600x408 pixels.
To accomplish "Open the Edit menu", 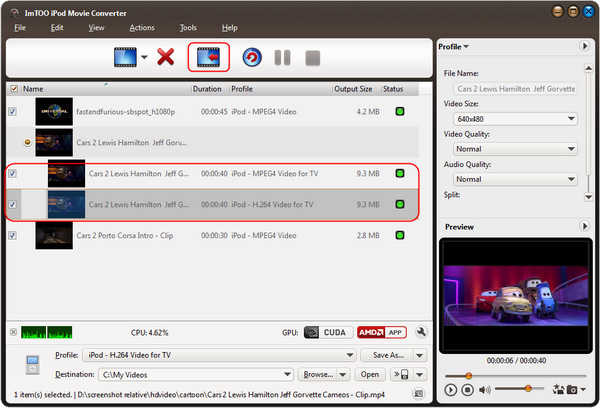I will (57, 28).
